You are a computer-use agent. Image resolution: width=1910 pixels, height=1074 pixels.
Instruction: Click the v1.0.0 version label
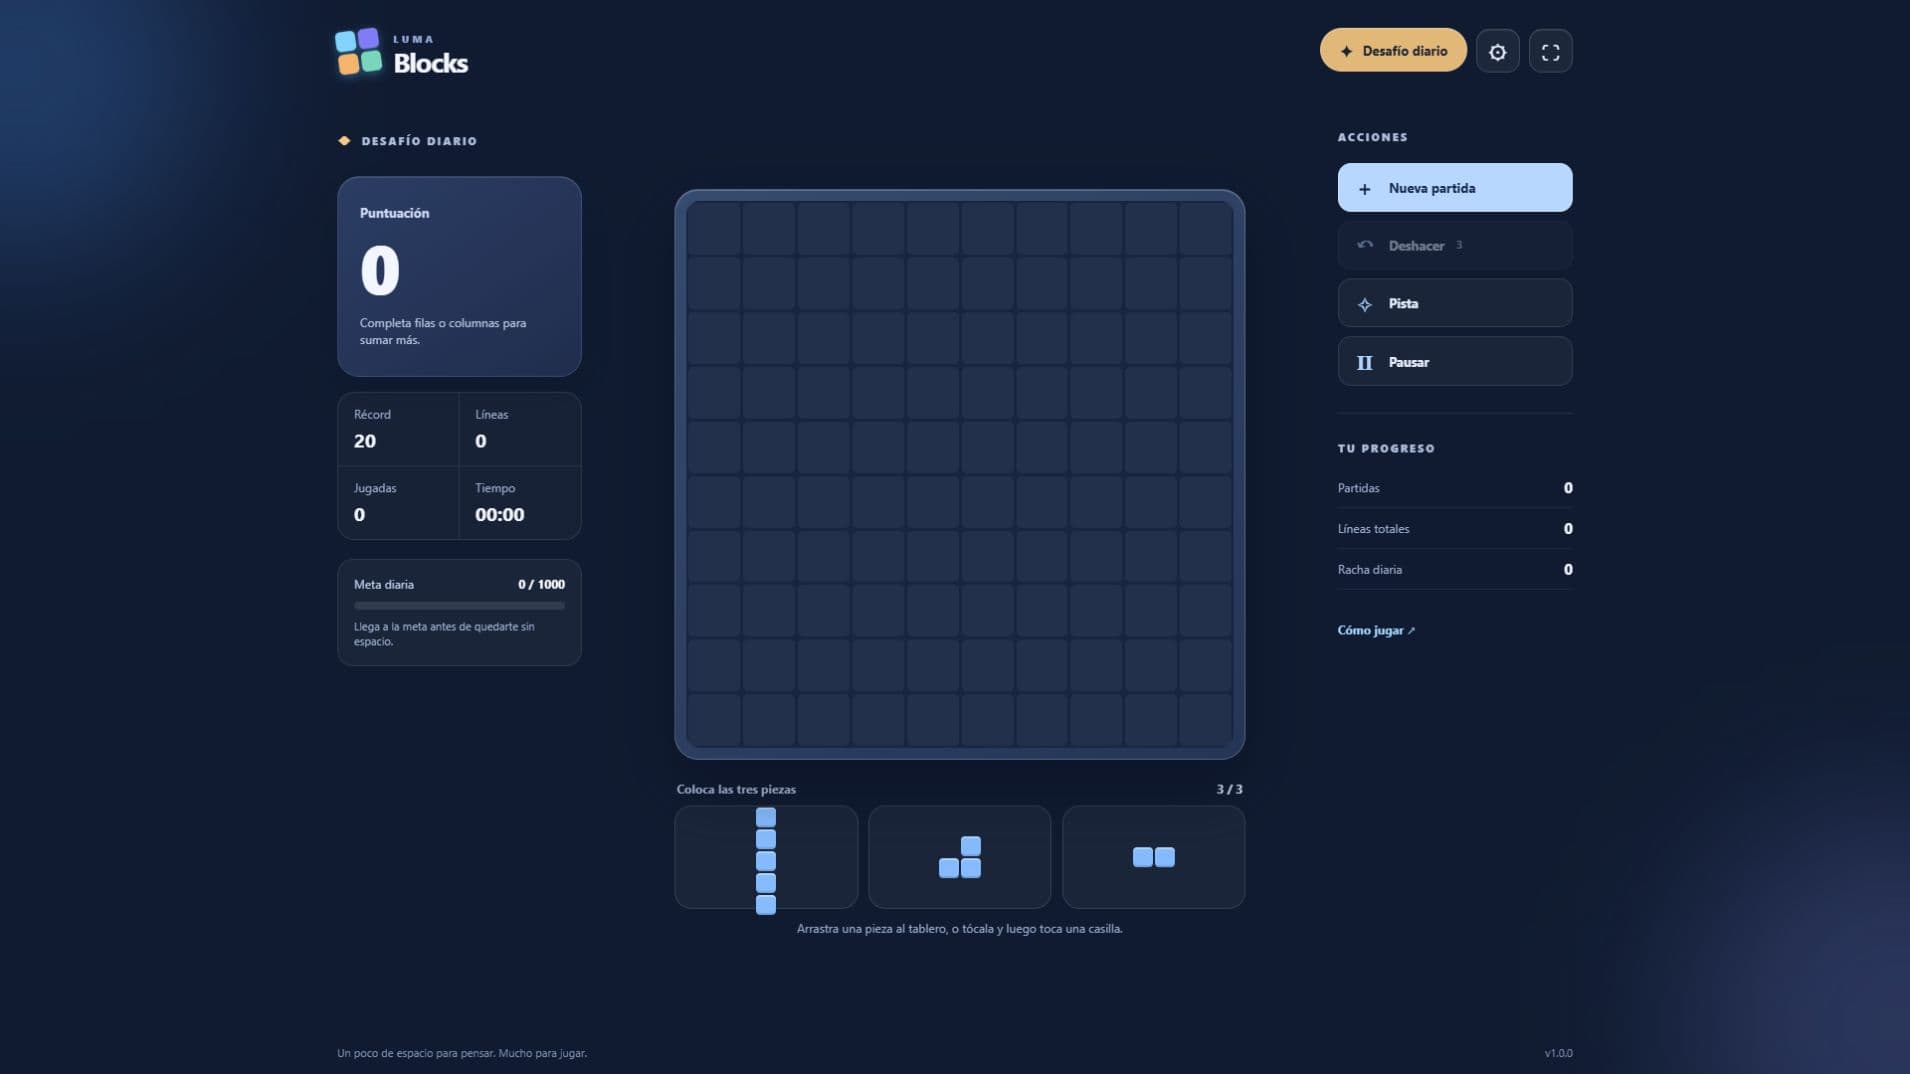pos(1558,1053)
